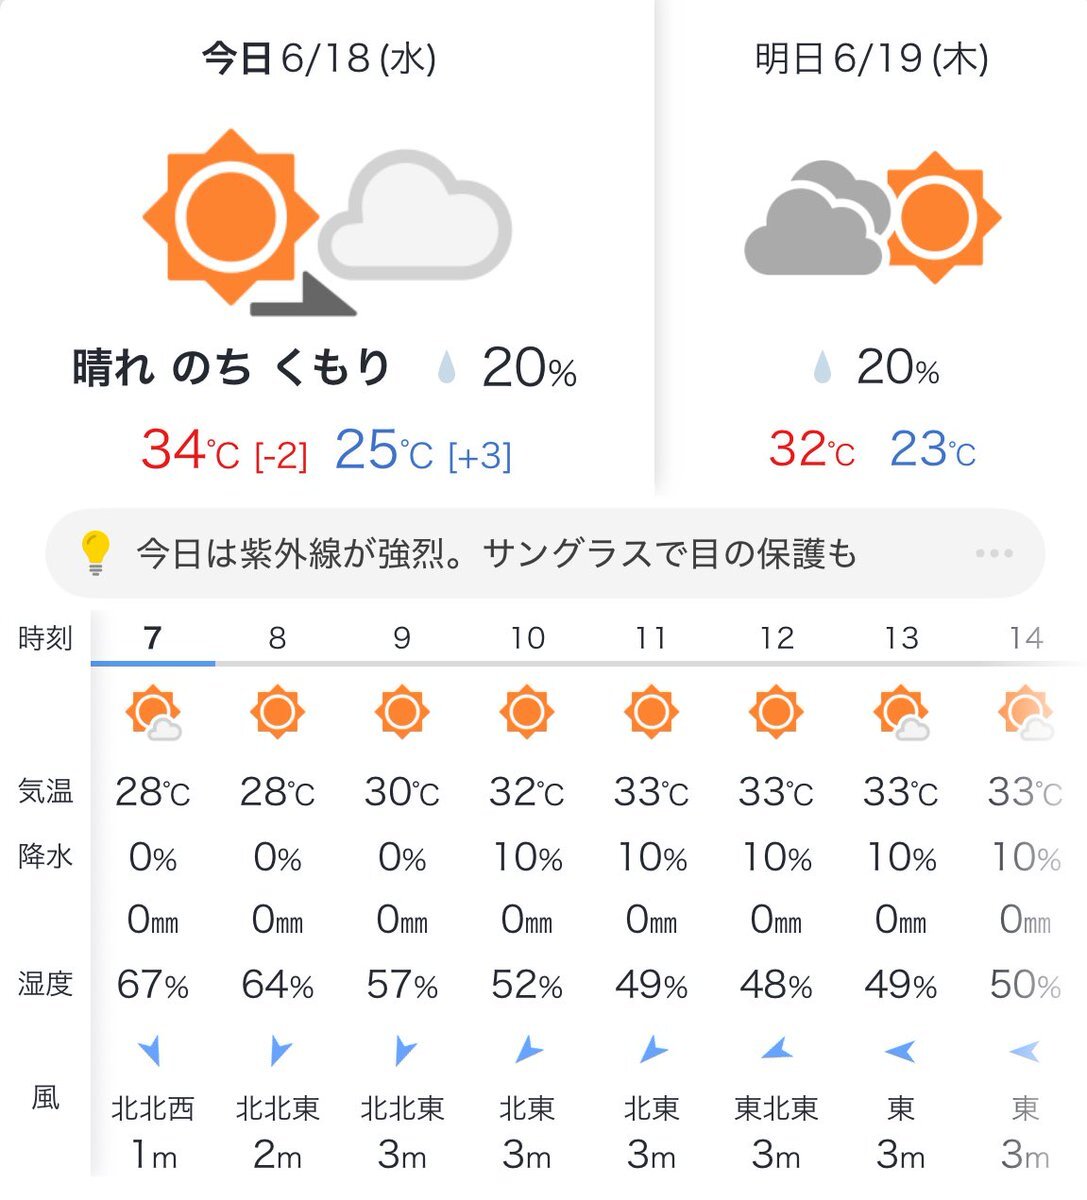Tap today's high temperature 34°C

click(190, 449)
